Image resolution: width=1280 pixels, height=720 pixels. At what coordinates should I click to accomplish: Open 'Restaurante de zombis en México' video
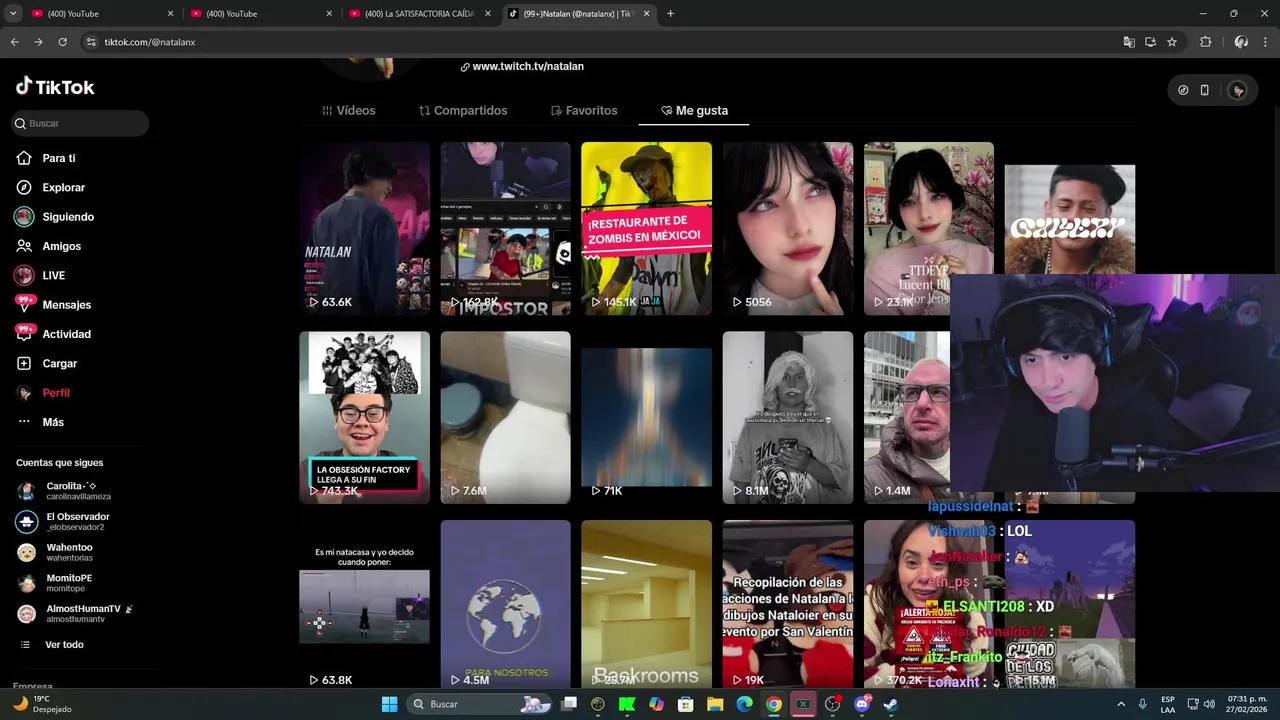pos(646,228)
